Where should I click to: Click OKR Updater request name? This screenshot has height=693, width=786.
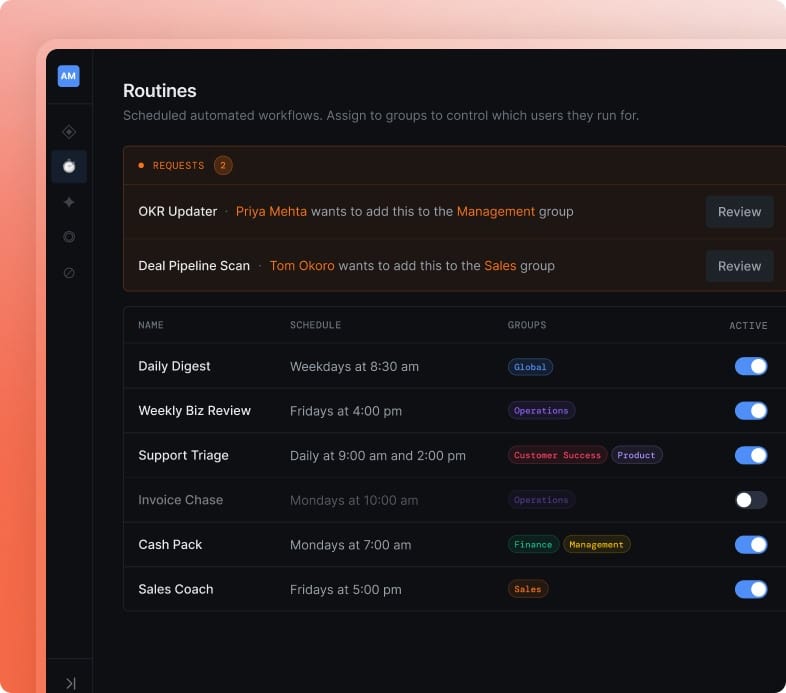[177, 212]
